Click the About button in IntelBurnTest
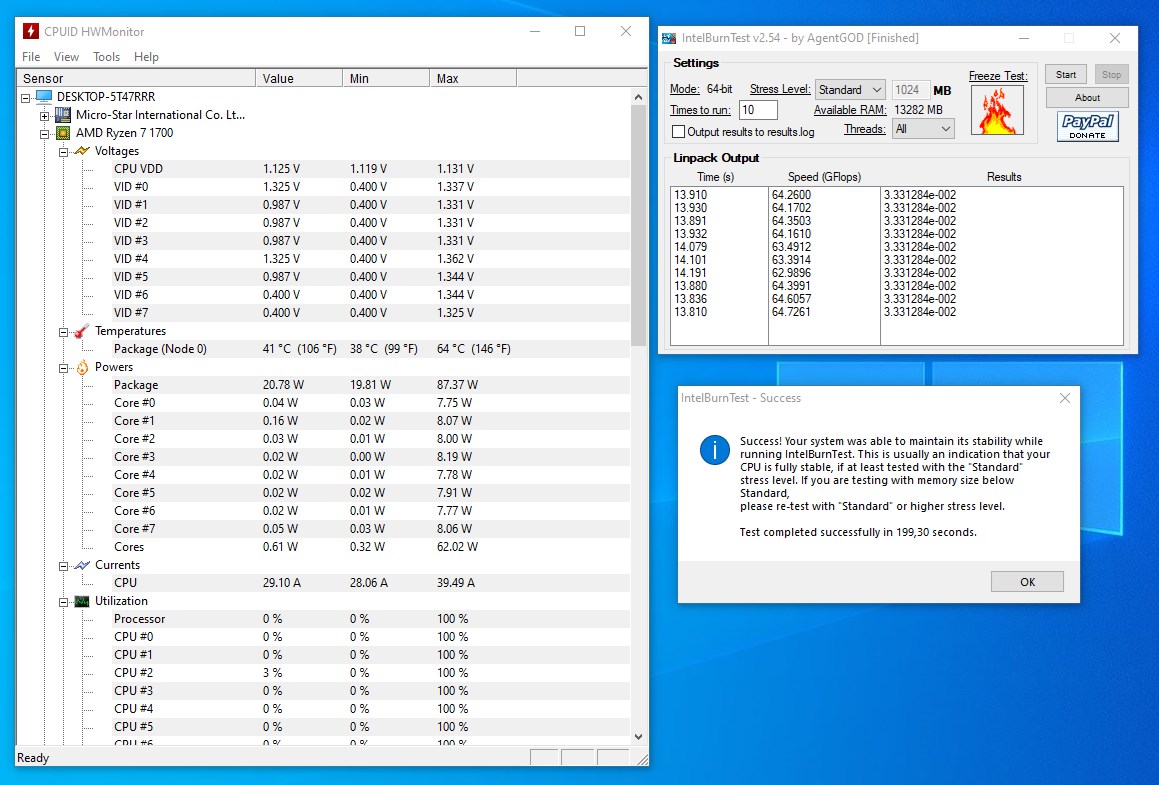This screenshot has width=1159, height=785. click(1087, 98)
